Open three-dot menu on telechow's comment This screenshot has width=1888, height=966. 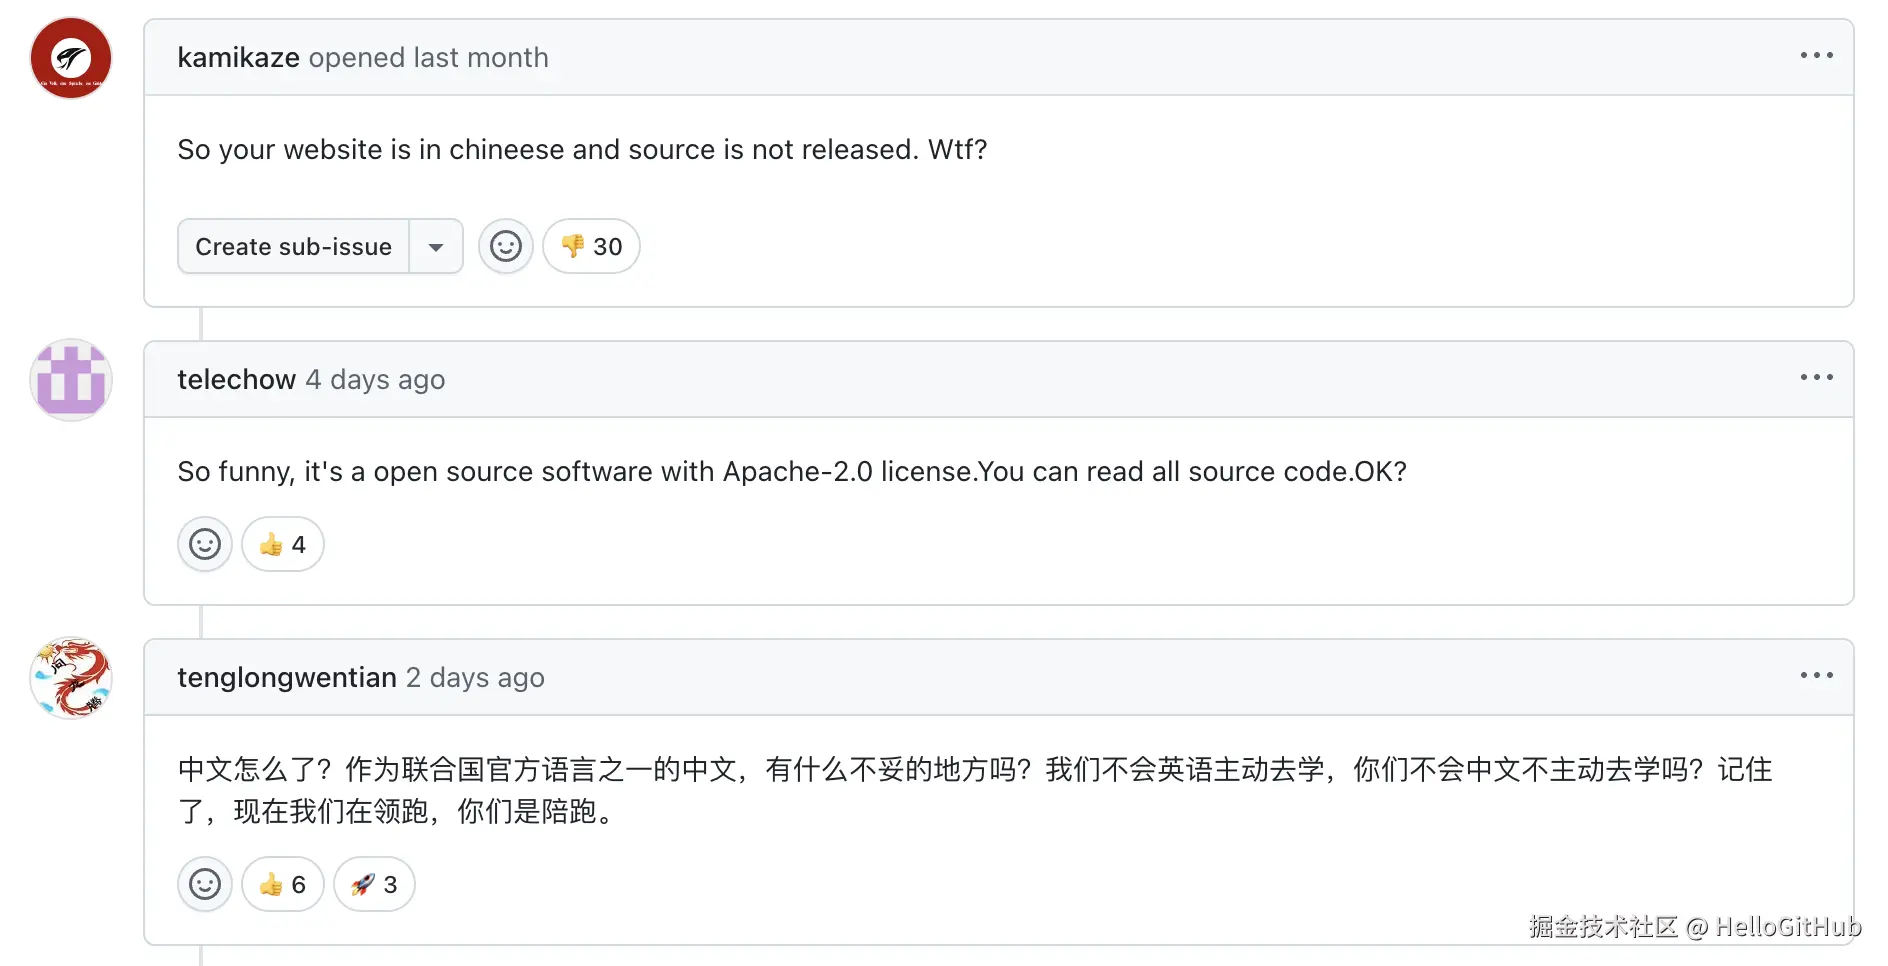[x=1816, y=378]
